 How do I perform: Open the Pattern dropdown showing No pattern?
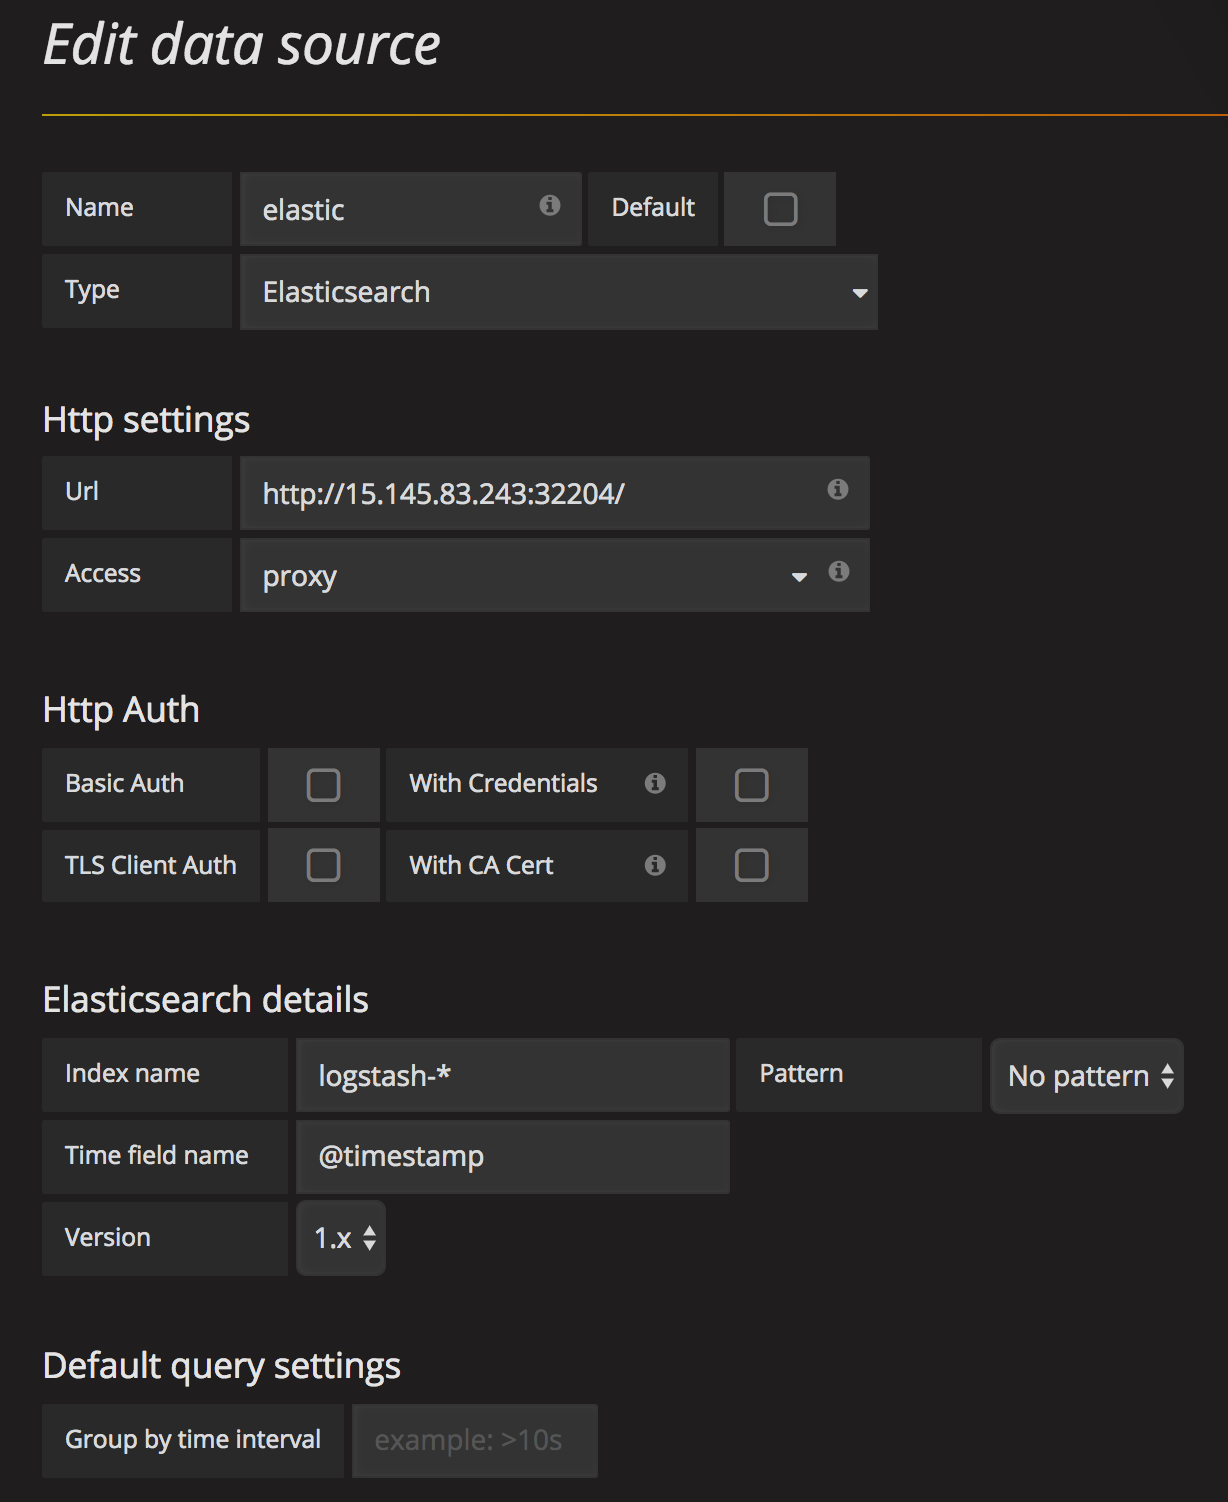point(1087,1076)
